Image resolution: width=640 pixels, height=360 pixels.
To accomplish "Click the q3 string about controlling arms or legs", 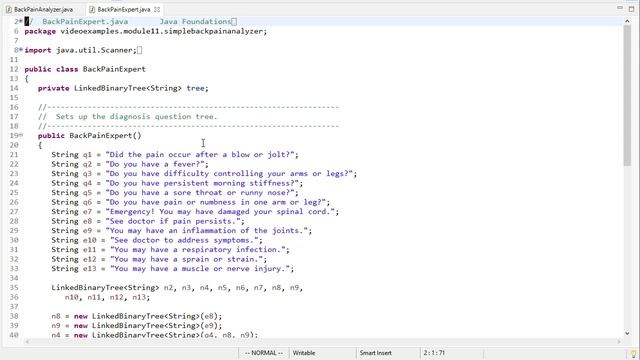I will (x=229, y=173).
